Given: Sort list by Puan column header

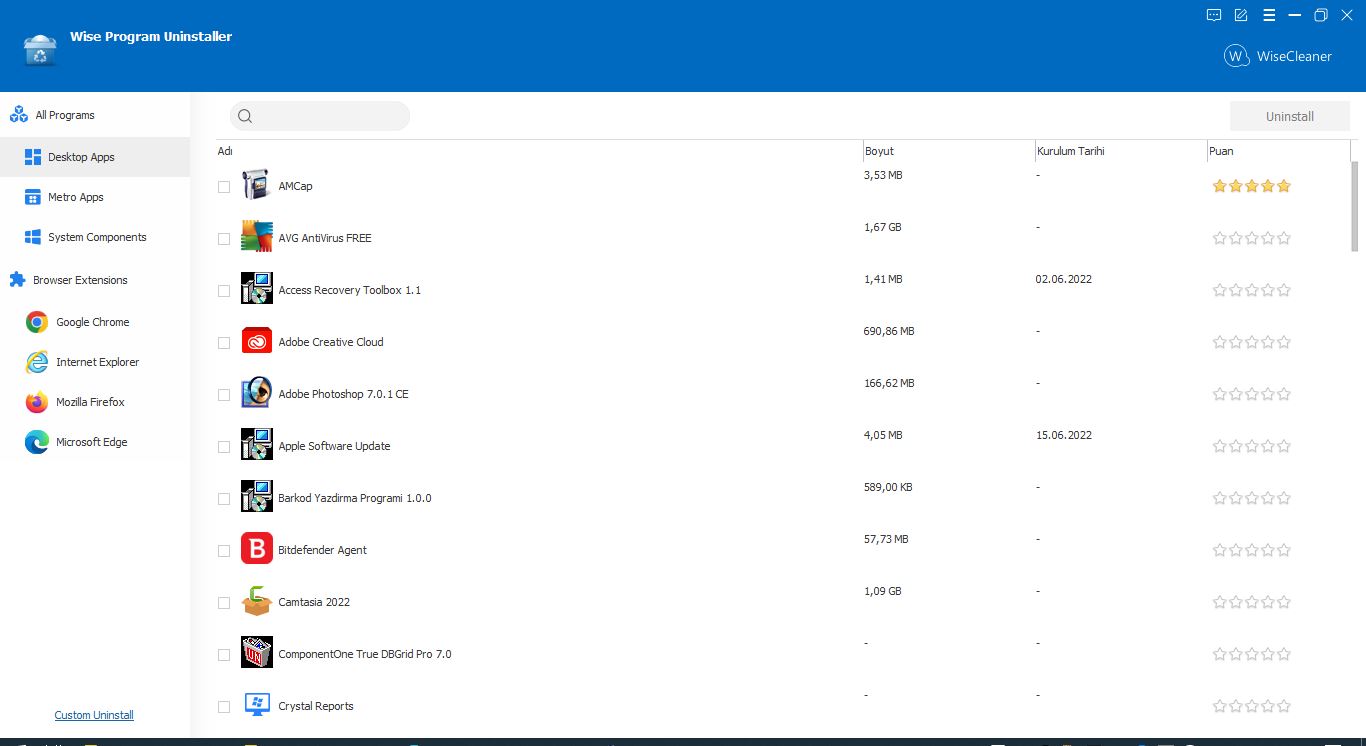Looking at the screenshot, I should pyautogui.click(x=1278, y=151).
